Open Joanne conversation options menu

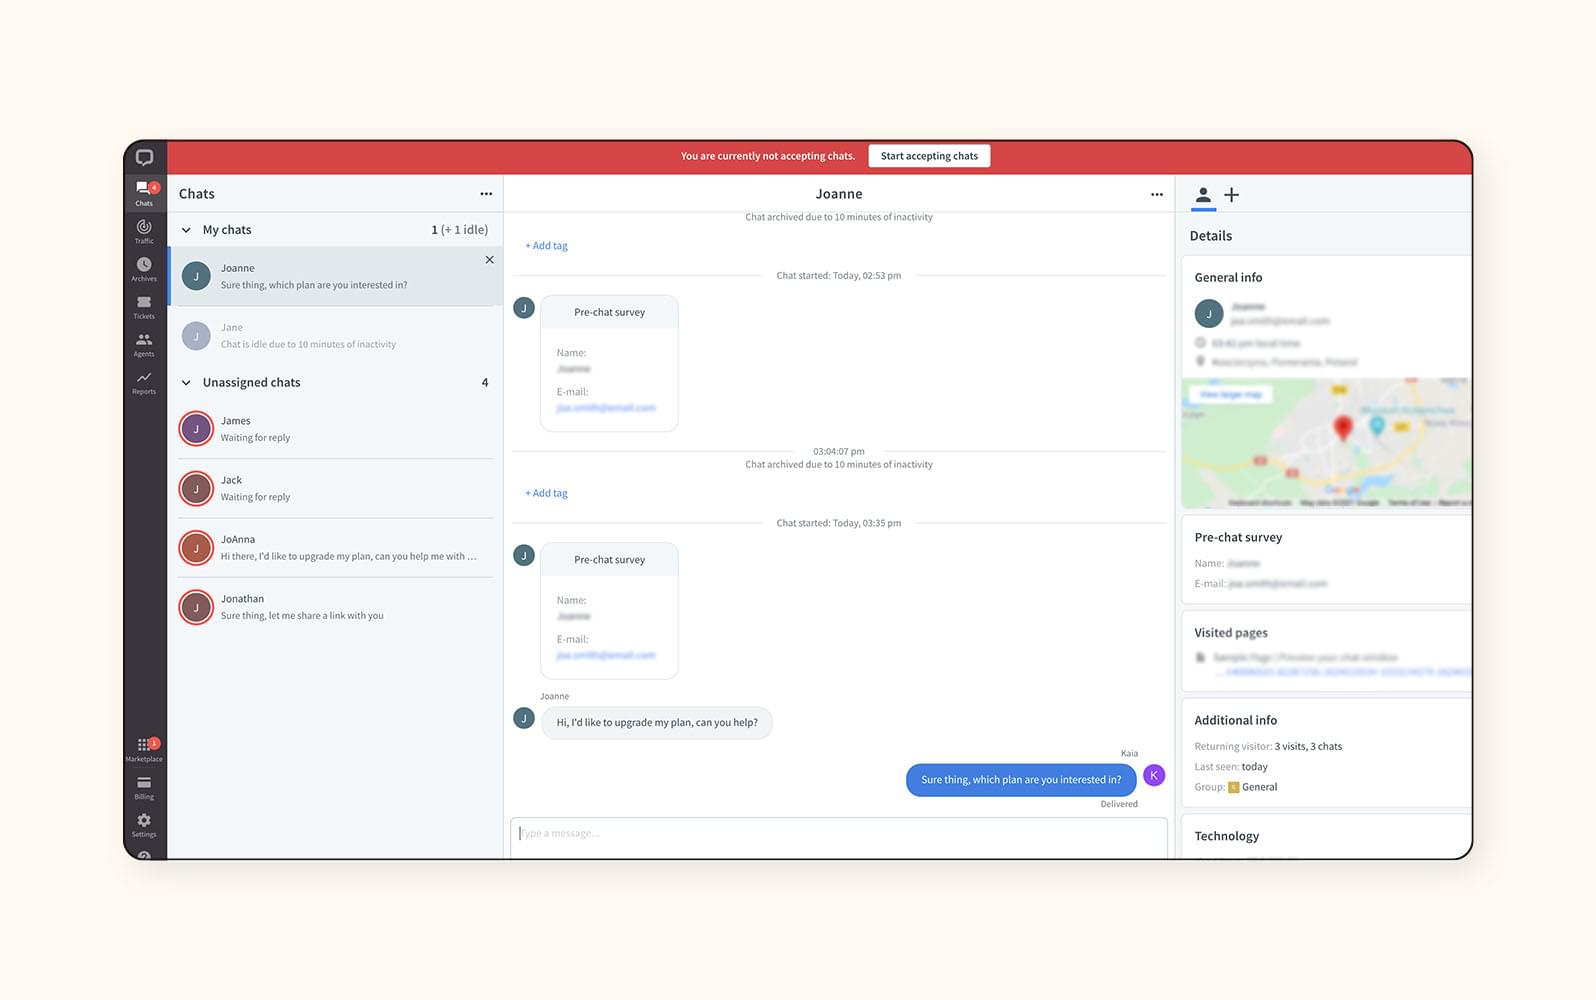click(1157, 194)
